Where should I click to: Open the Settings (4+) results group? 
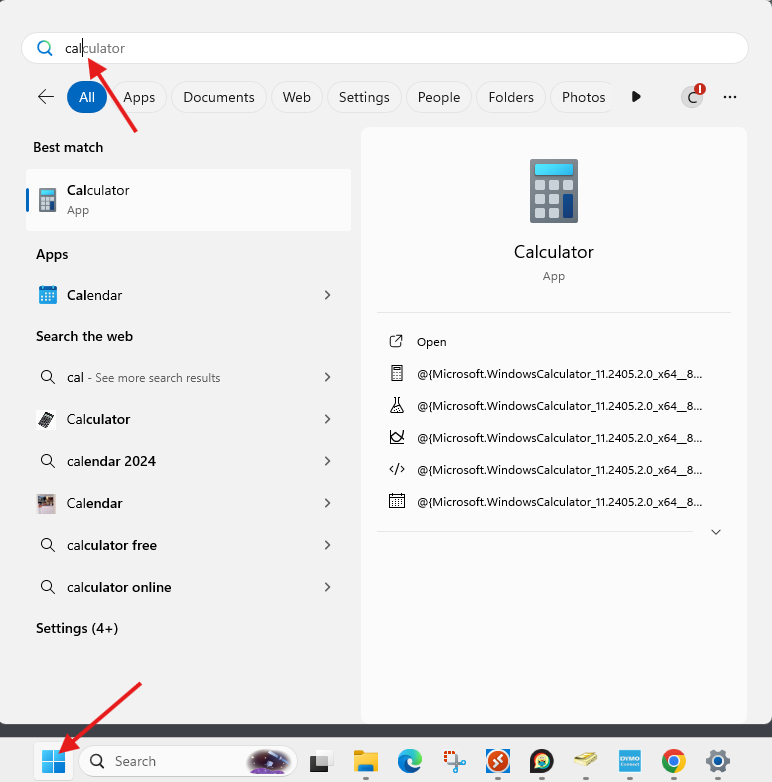77,628
